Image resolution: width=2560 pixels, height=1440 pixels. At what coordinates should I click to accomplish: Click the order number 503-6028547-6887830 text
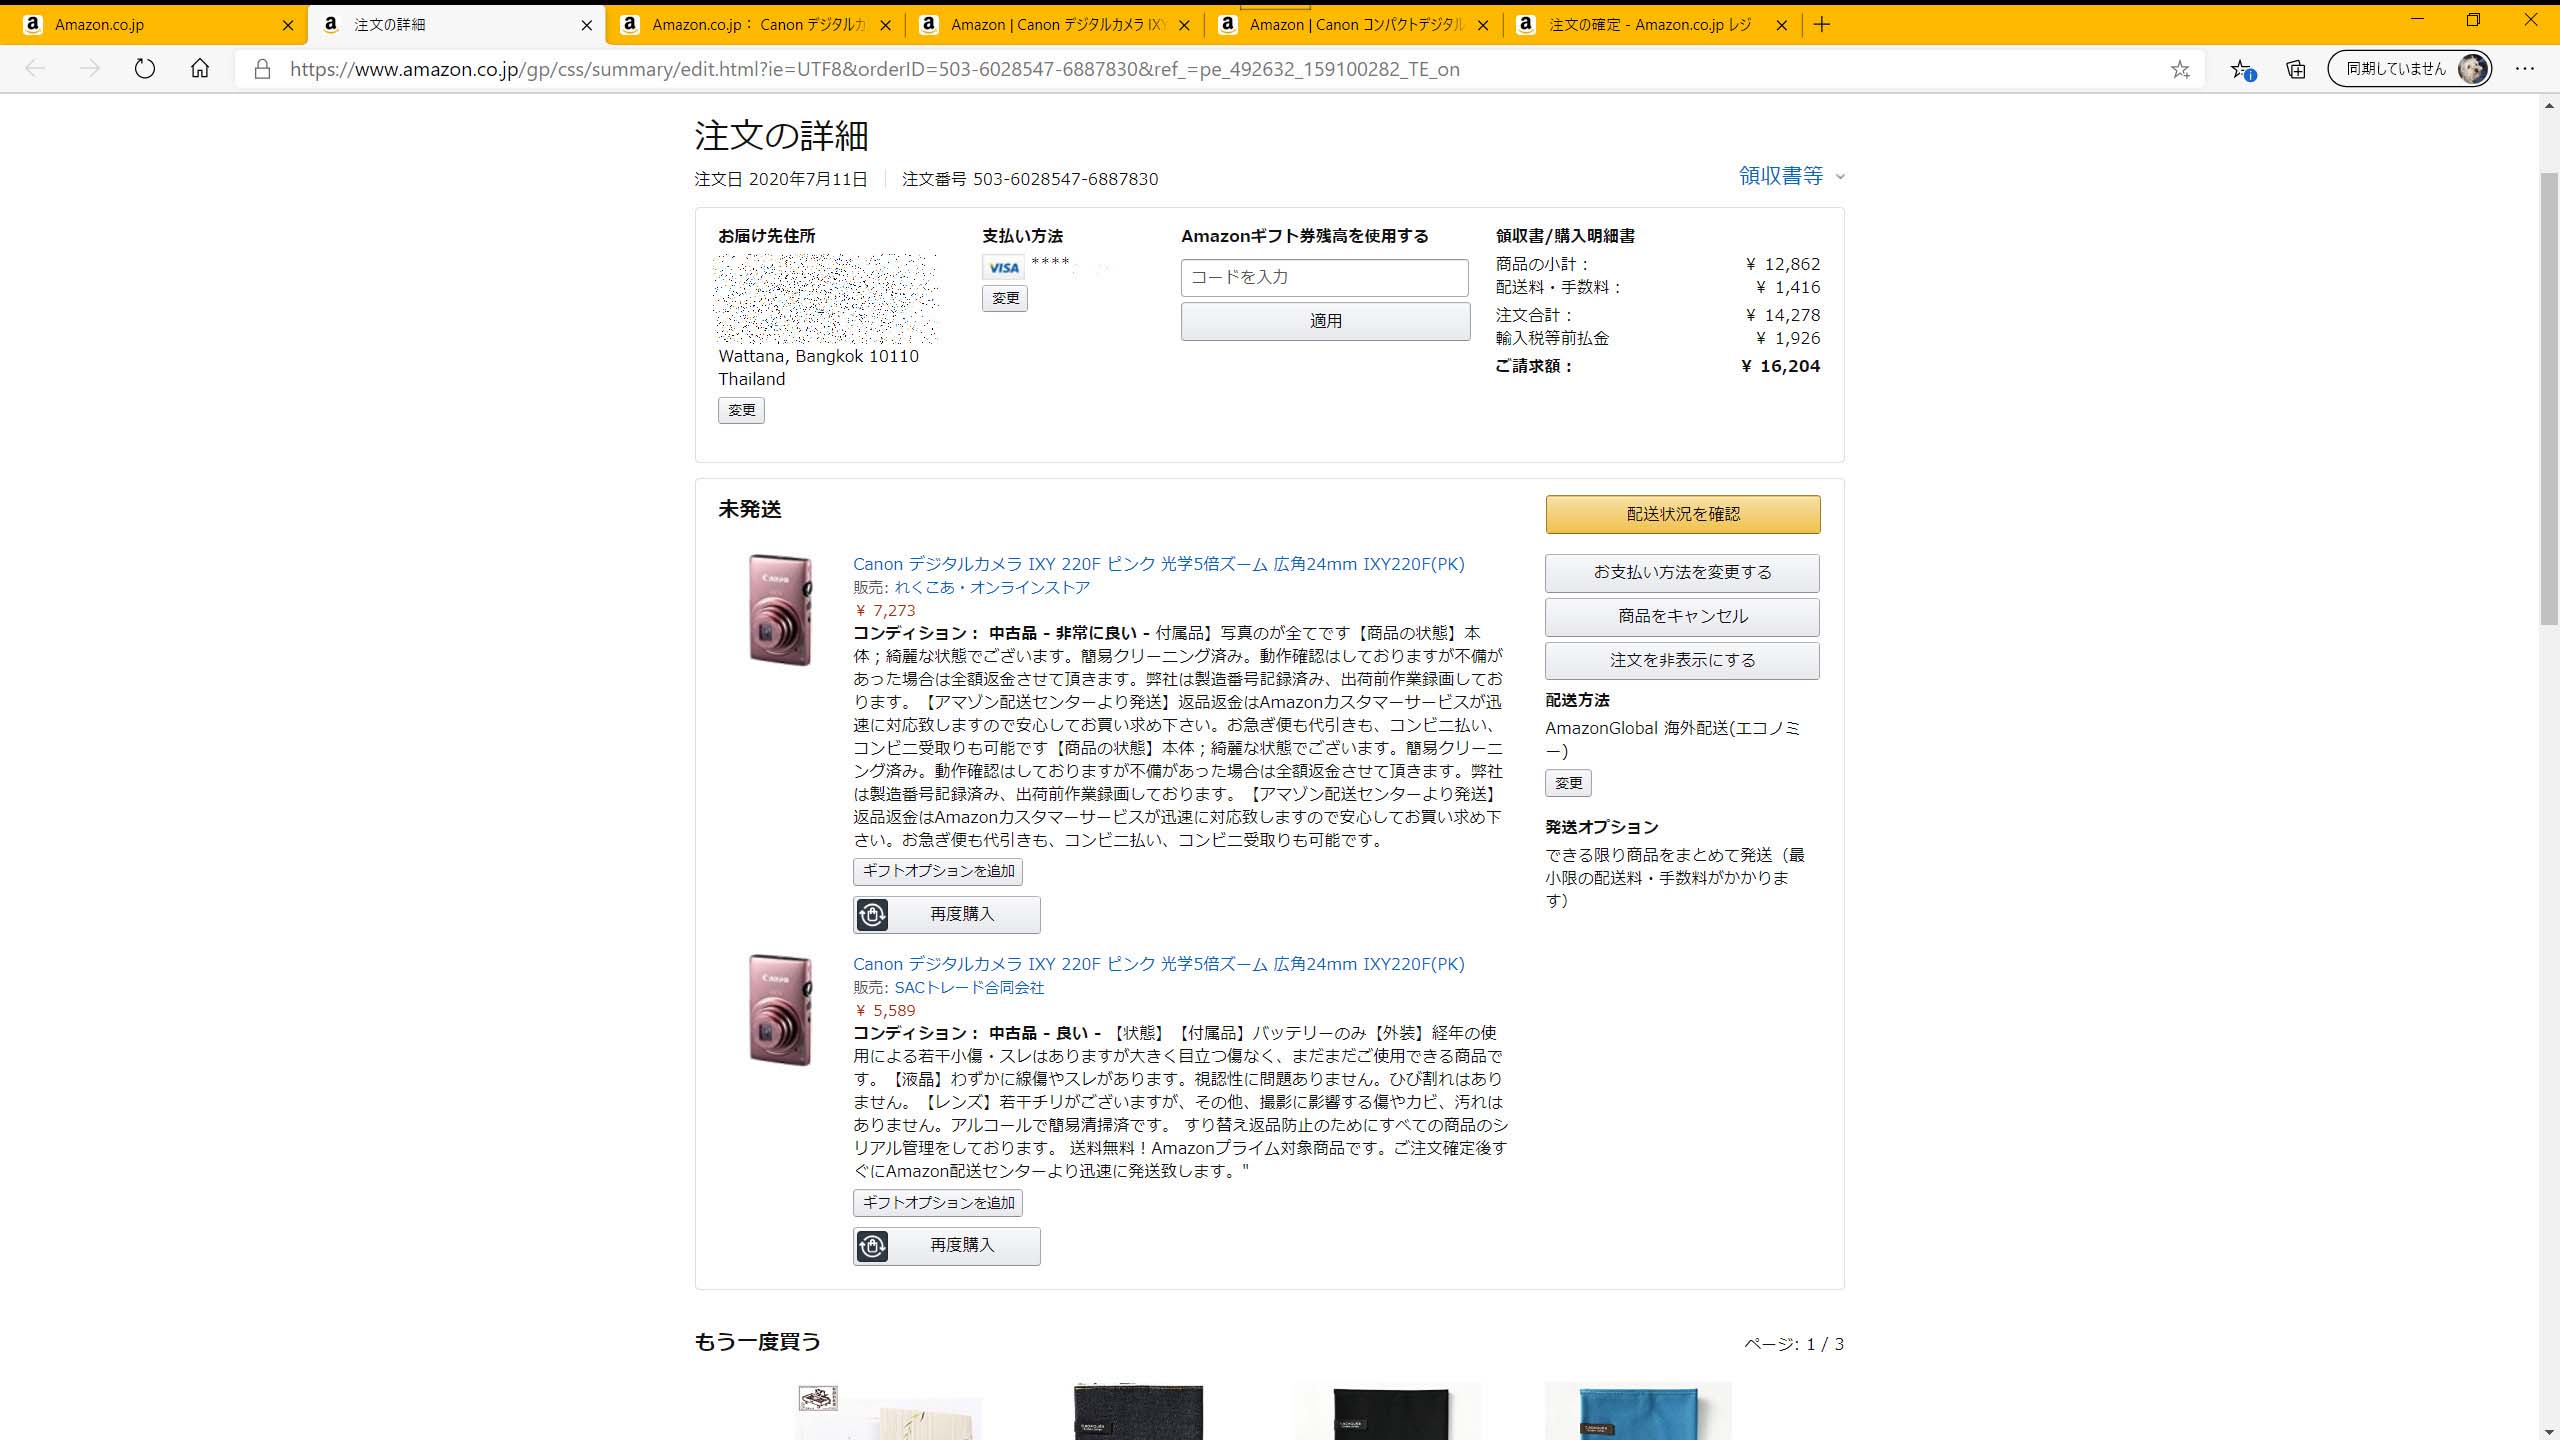click(1065, 179)
